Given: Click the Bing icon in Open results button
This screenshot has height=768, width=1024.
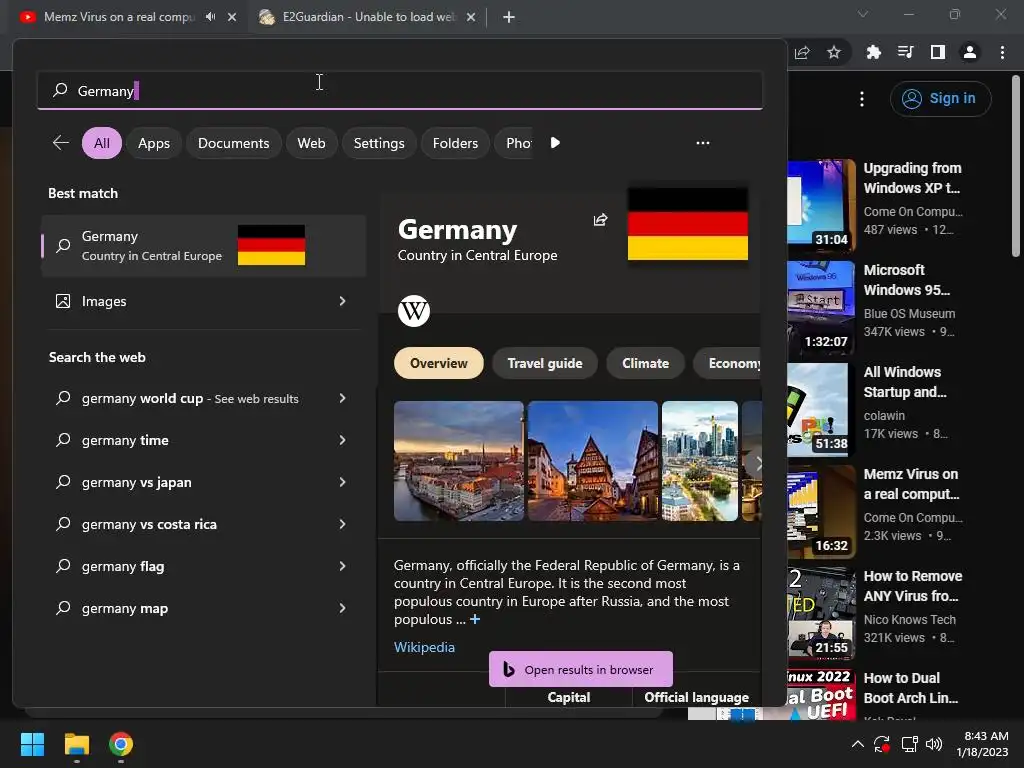Looking at the screenshot, I should click(x=509, y=669).
